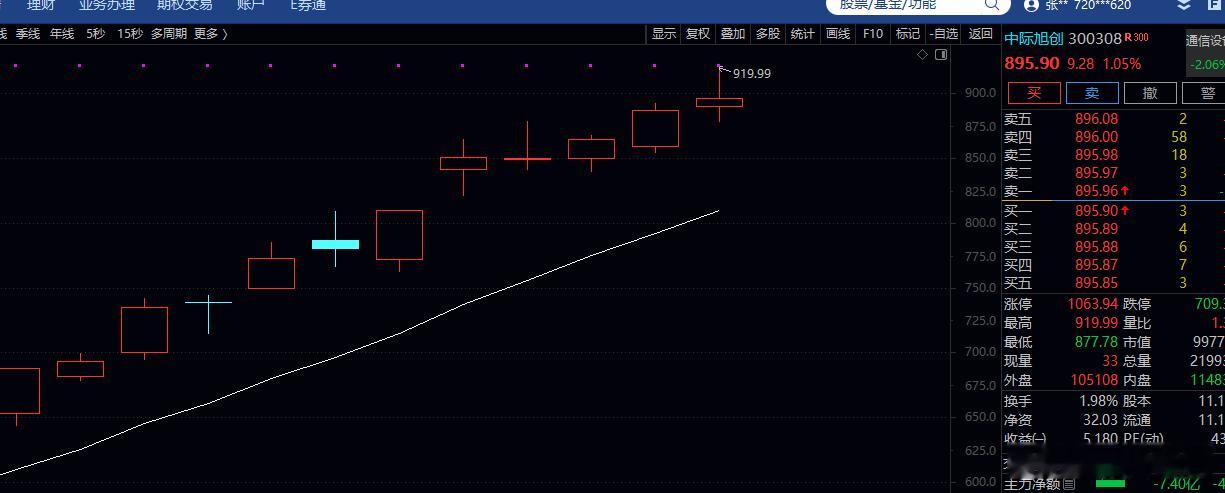Click the 最低 value 877.78

(1096, 342)
